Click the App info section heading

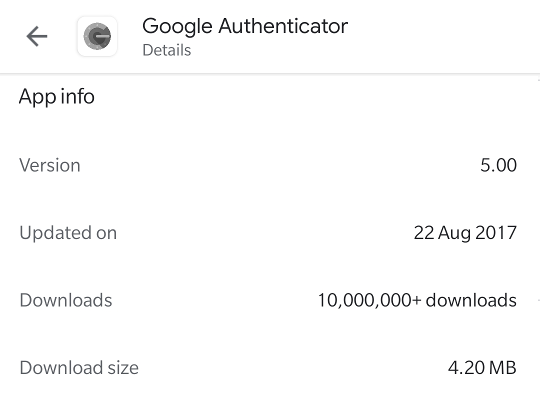tap(57, 97)
